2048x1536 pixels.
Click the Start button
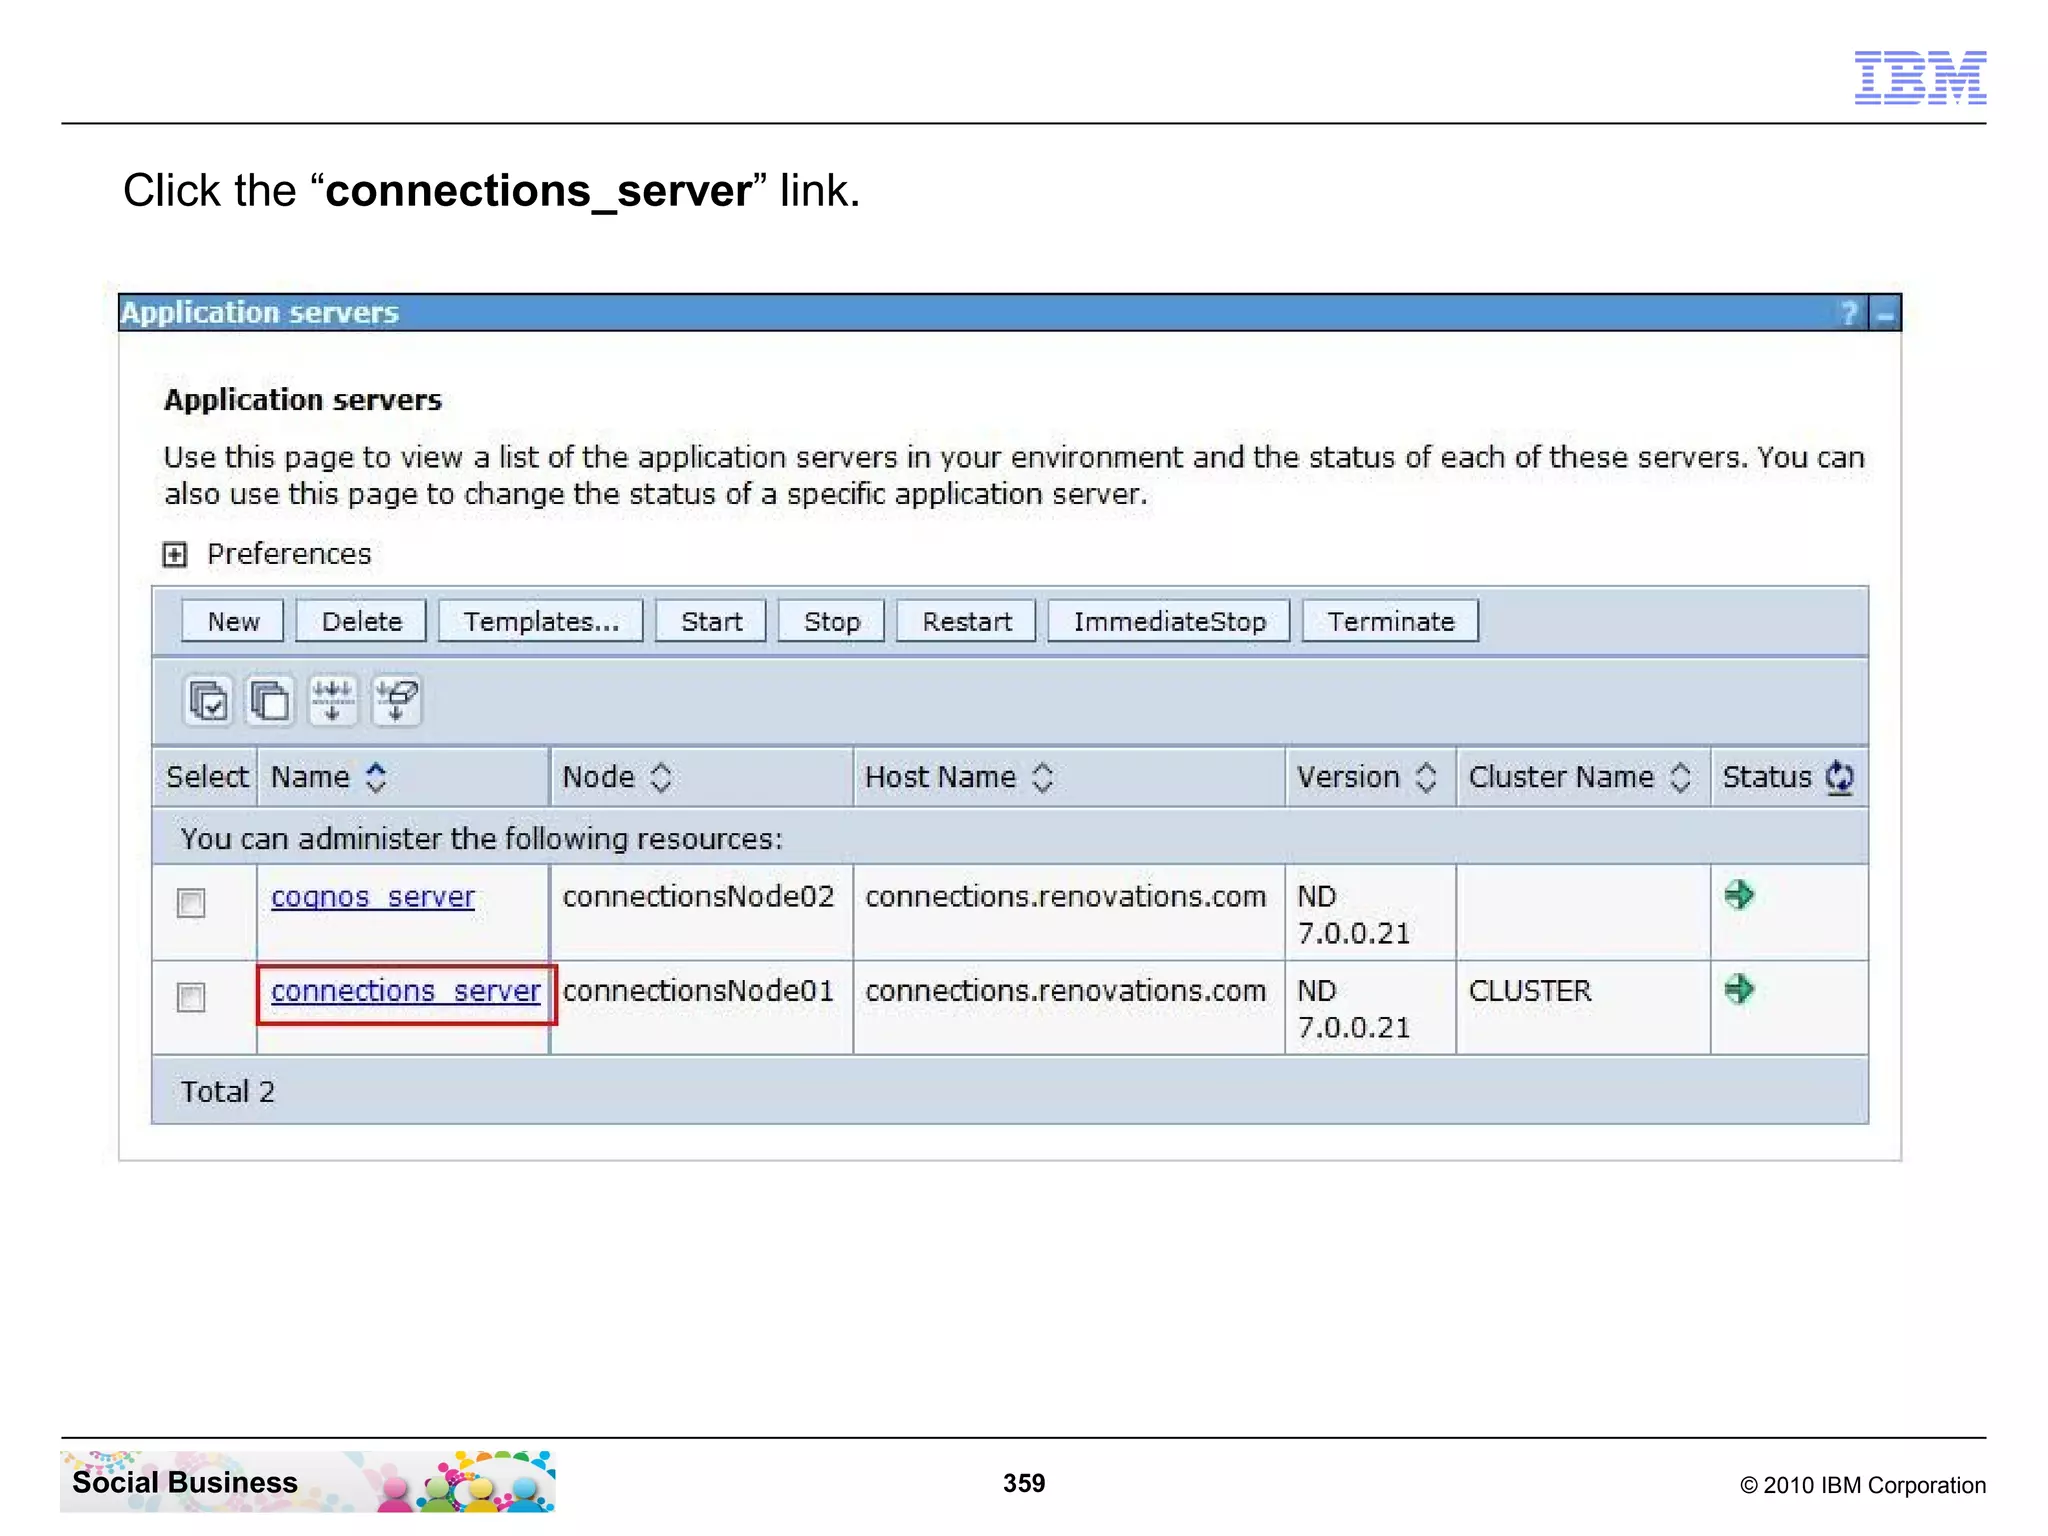coord(711,621)
